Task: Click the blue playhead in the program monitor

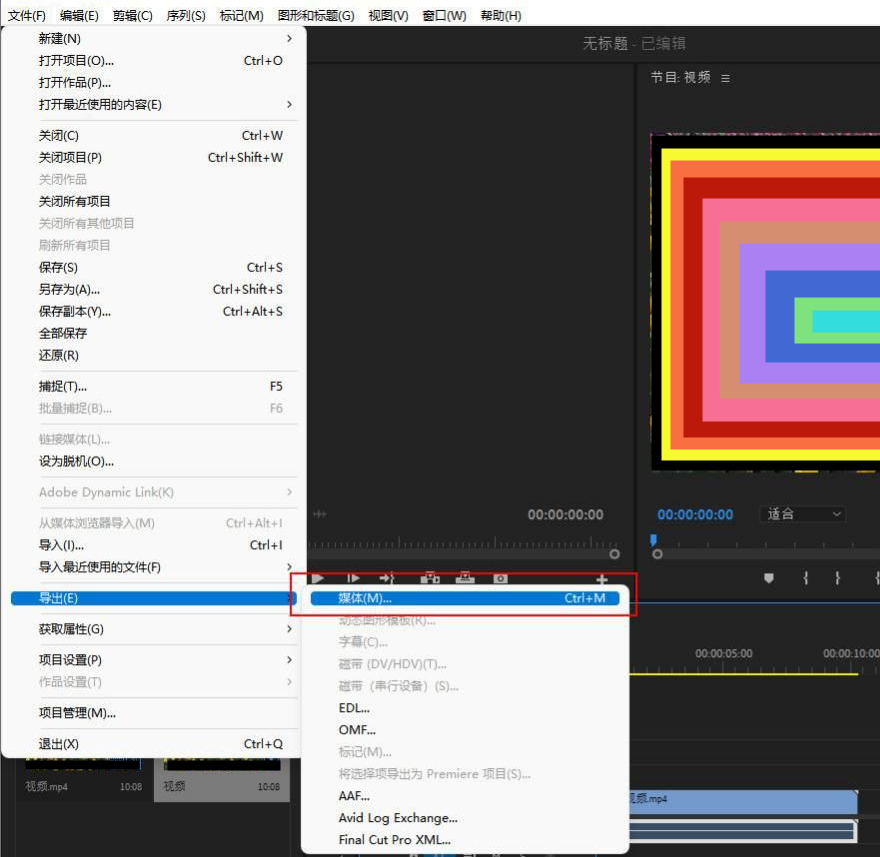Action: (654, 540)
